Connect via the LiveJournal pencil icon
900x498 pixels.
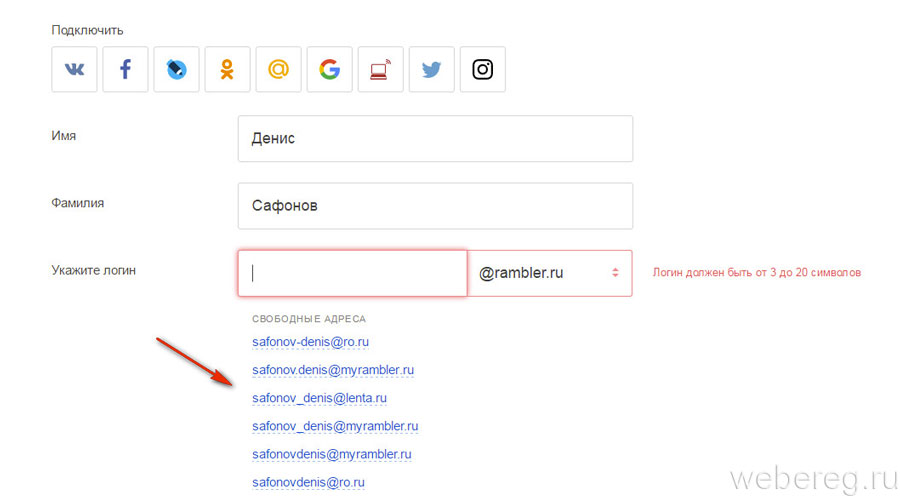pyautogui.click(x=176, y=69)
